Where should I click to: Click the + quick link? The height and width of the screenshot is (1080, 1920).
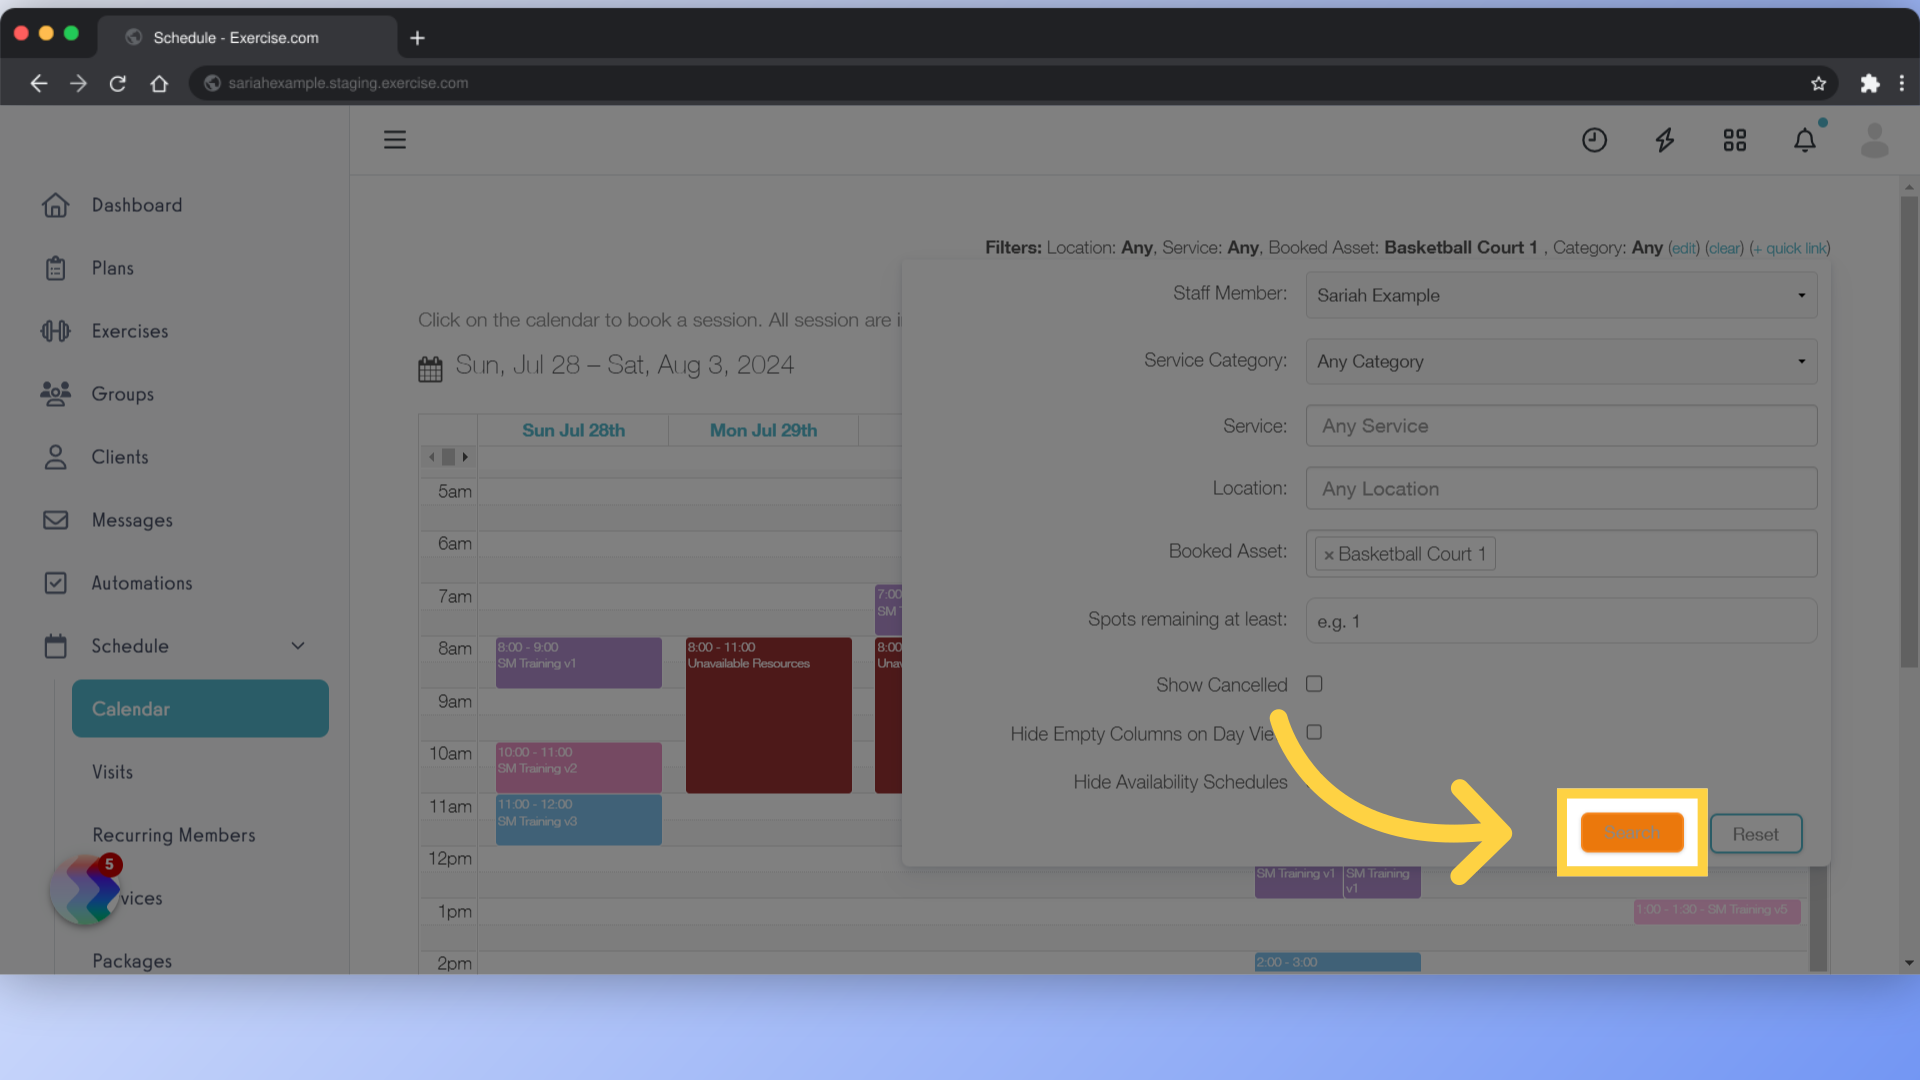[x=1790, y=248]
